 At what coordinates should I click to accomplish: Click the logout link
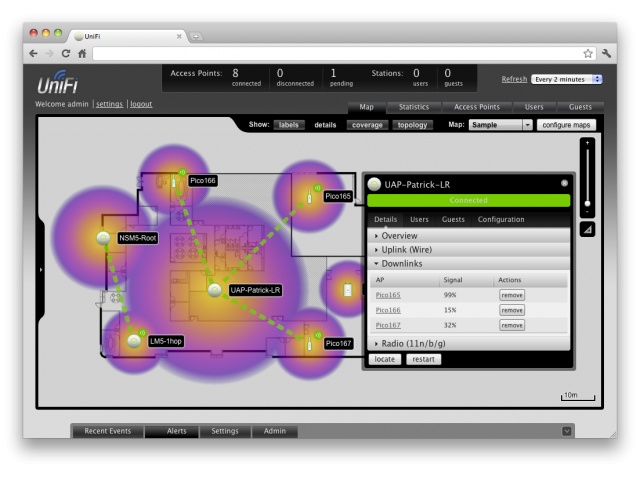point(141,104)
